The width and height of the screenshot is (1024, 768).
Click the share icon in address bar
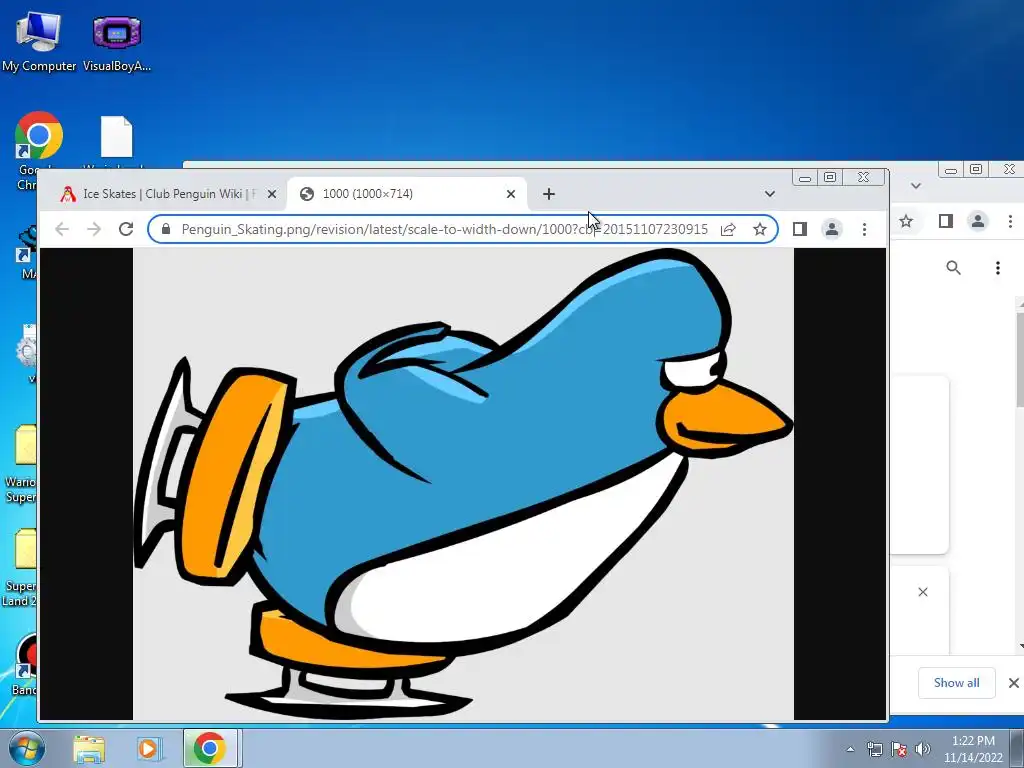coord(728,229)
